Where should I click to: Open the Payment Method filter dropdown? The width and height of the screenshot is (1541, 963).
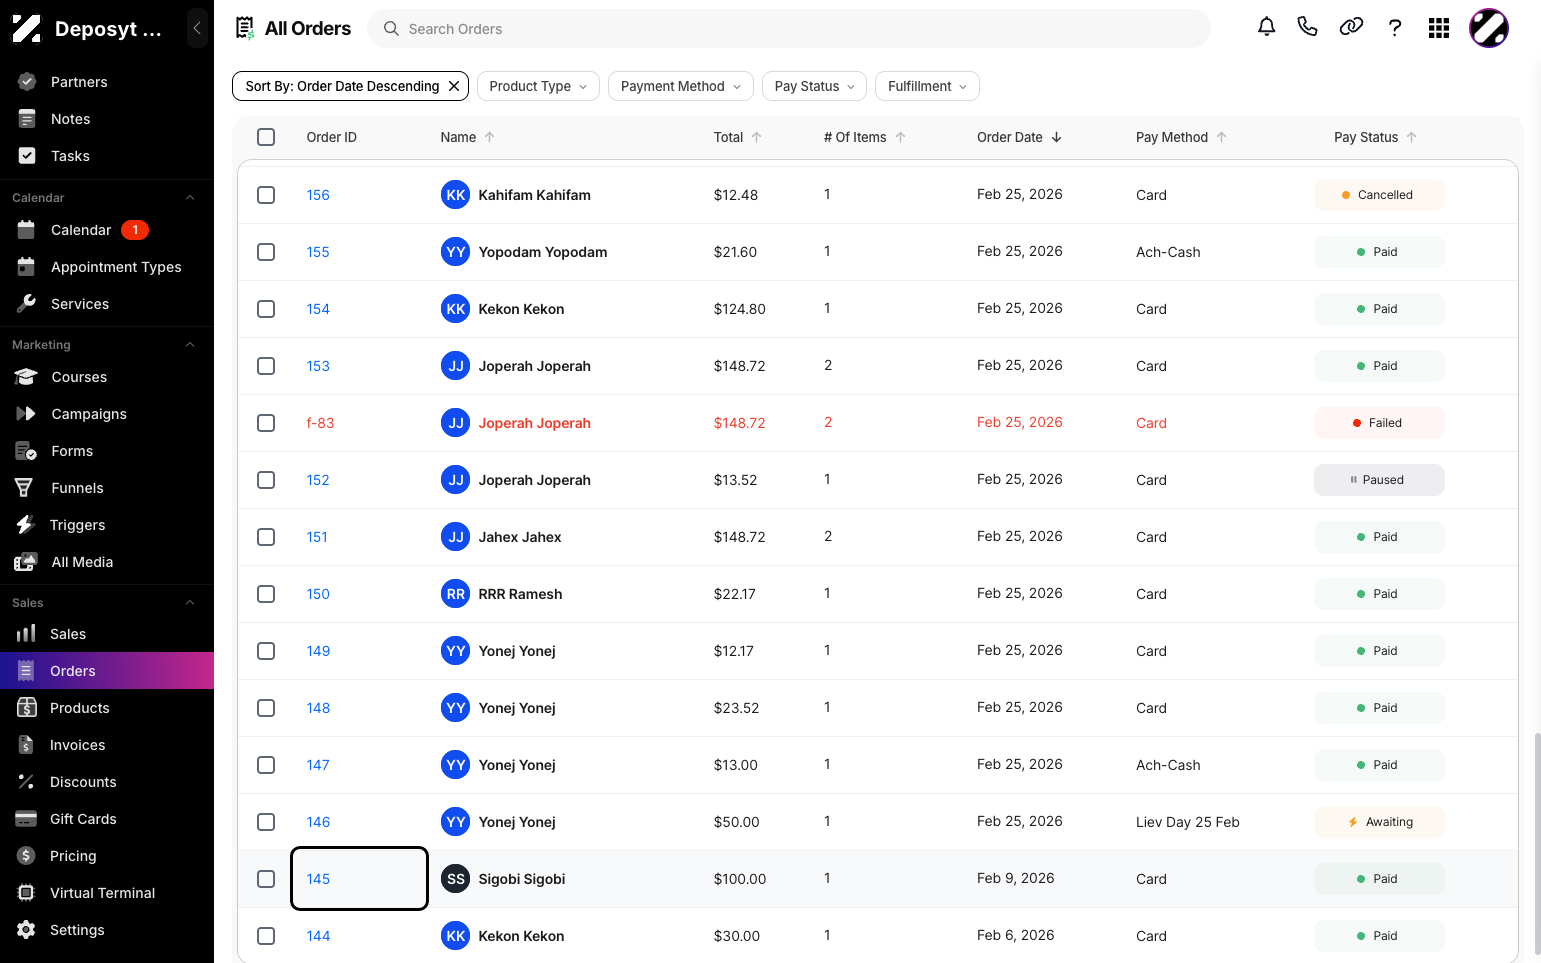681,86
